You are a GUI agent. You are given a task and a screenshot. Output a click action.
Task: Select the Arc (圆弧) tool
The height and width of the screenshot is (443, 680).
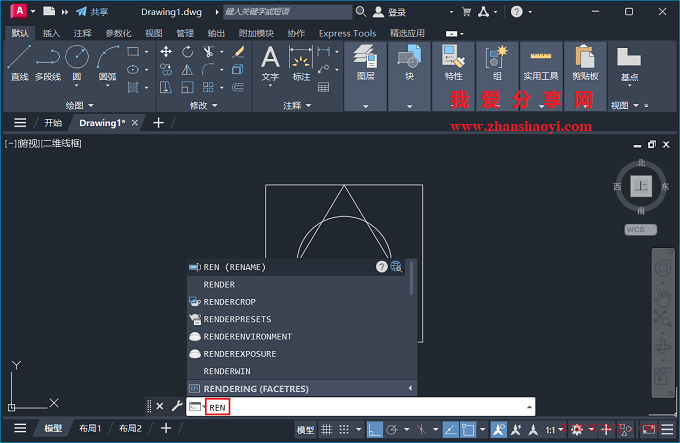[x=108, y=63]
